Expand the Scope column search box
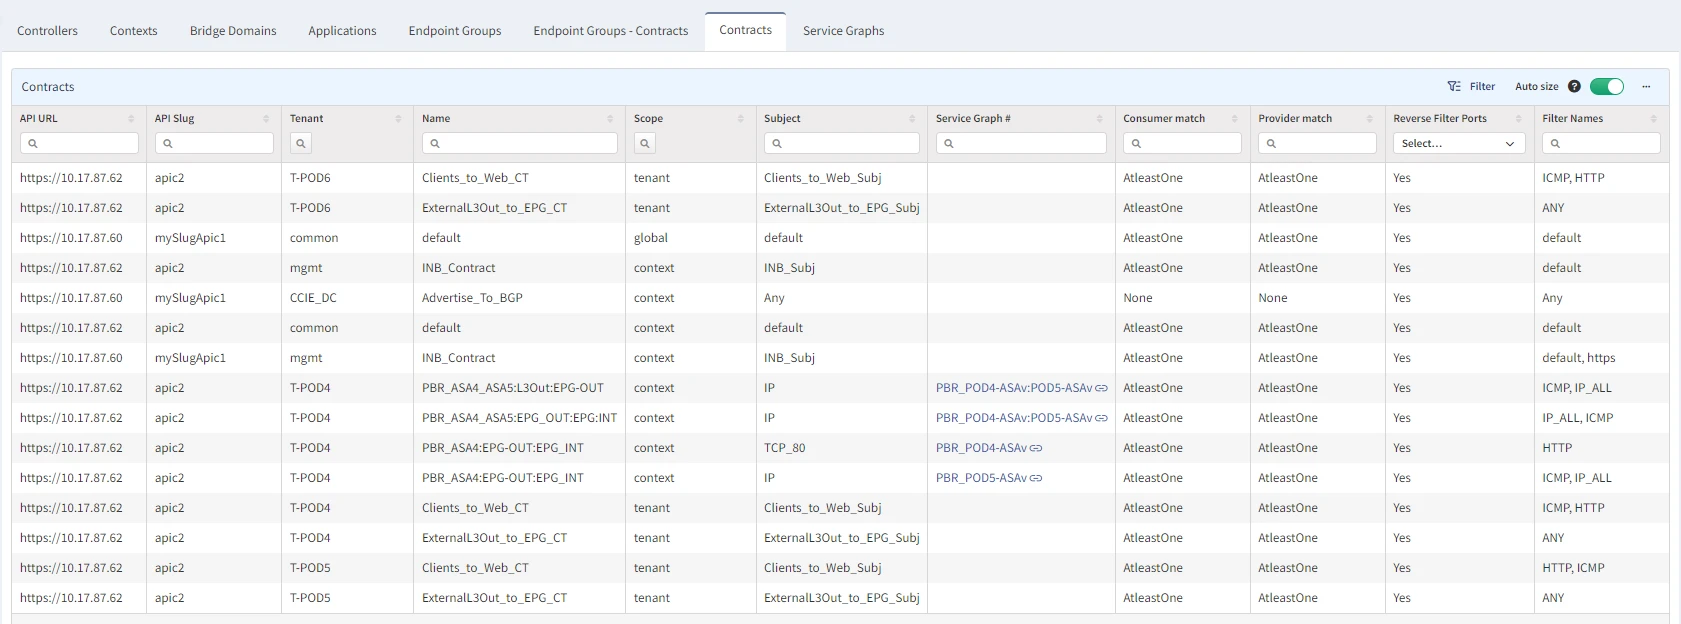 click(x=645, y=144)
